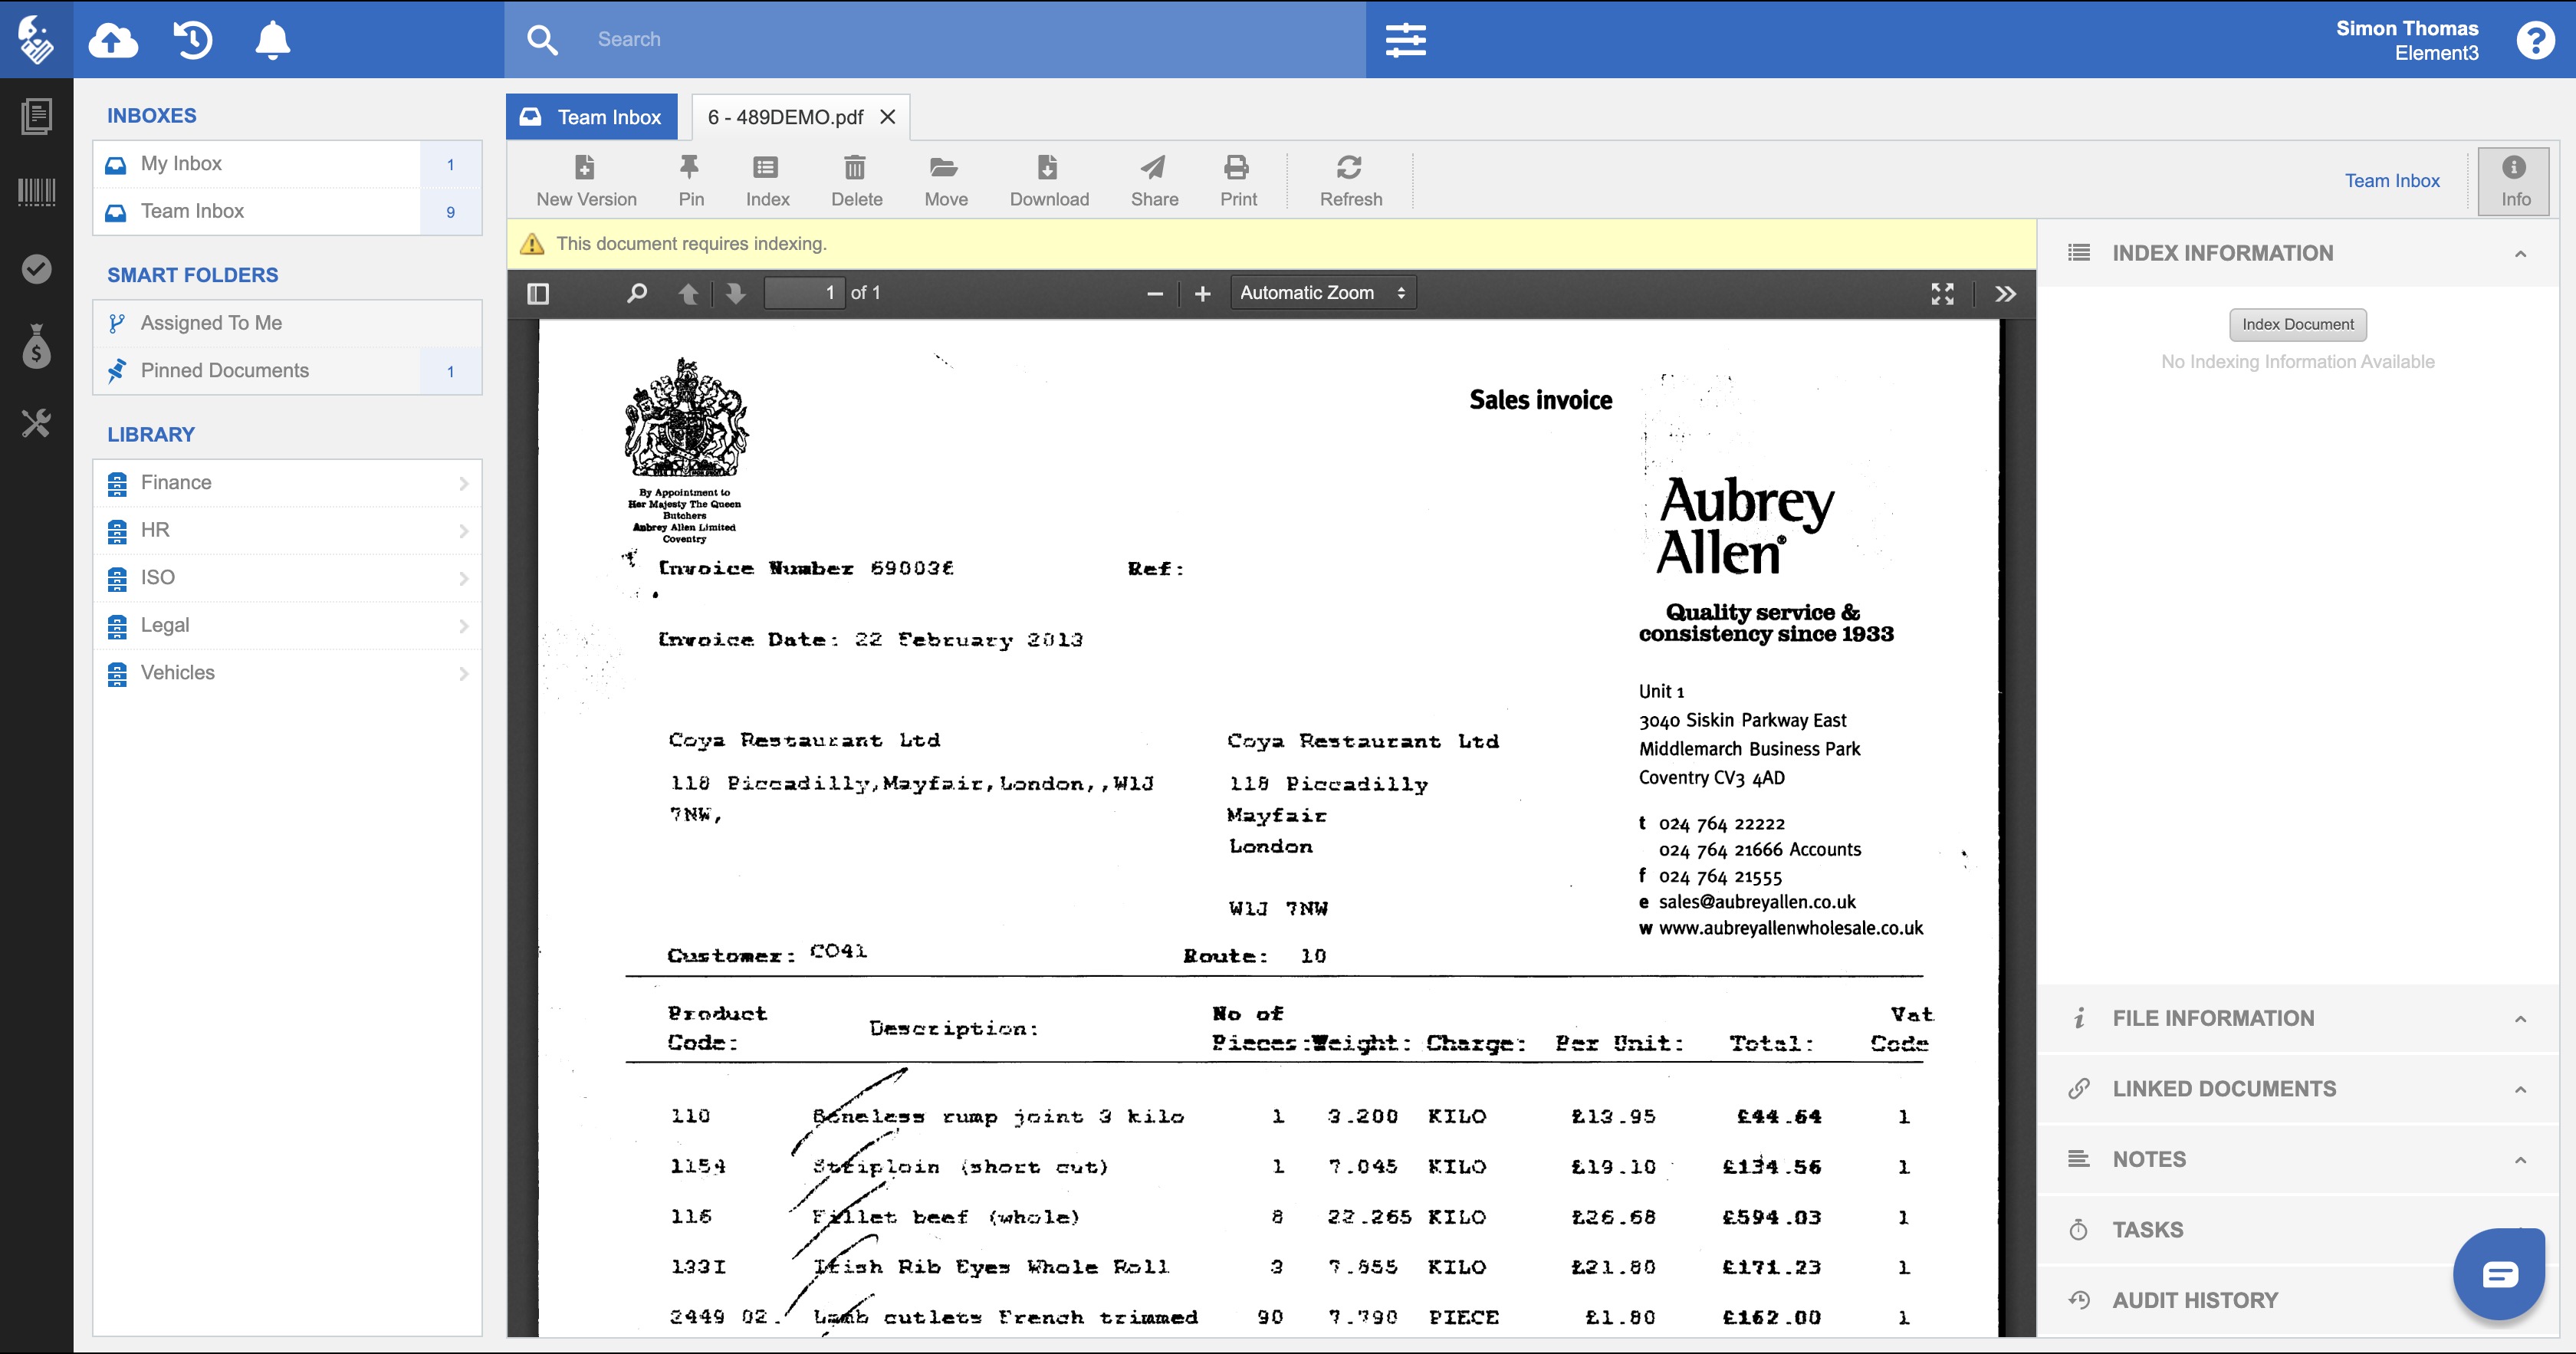Open the checkmark tasks sidebar icon
This screenshot has width=2576, height=1354.
click(x=37, y=268)
